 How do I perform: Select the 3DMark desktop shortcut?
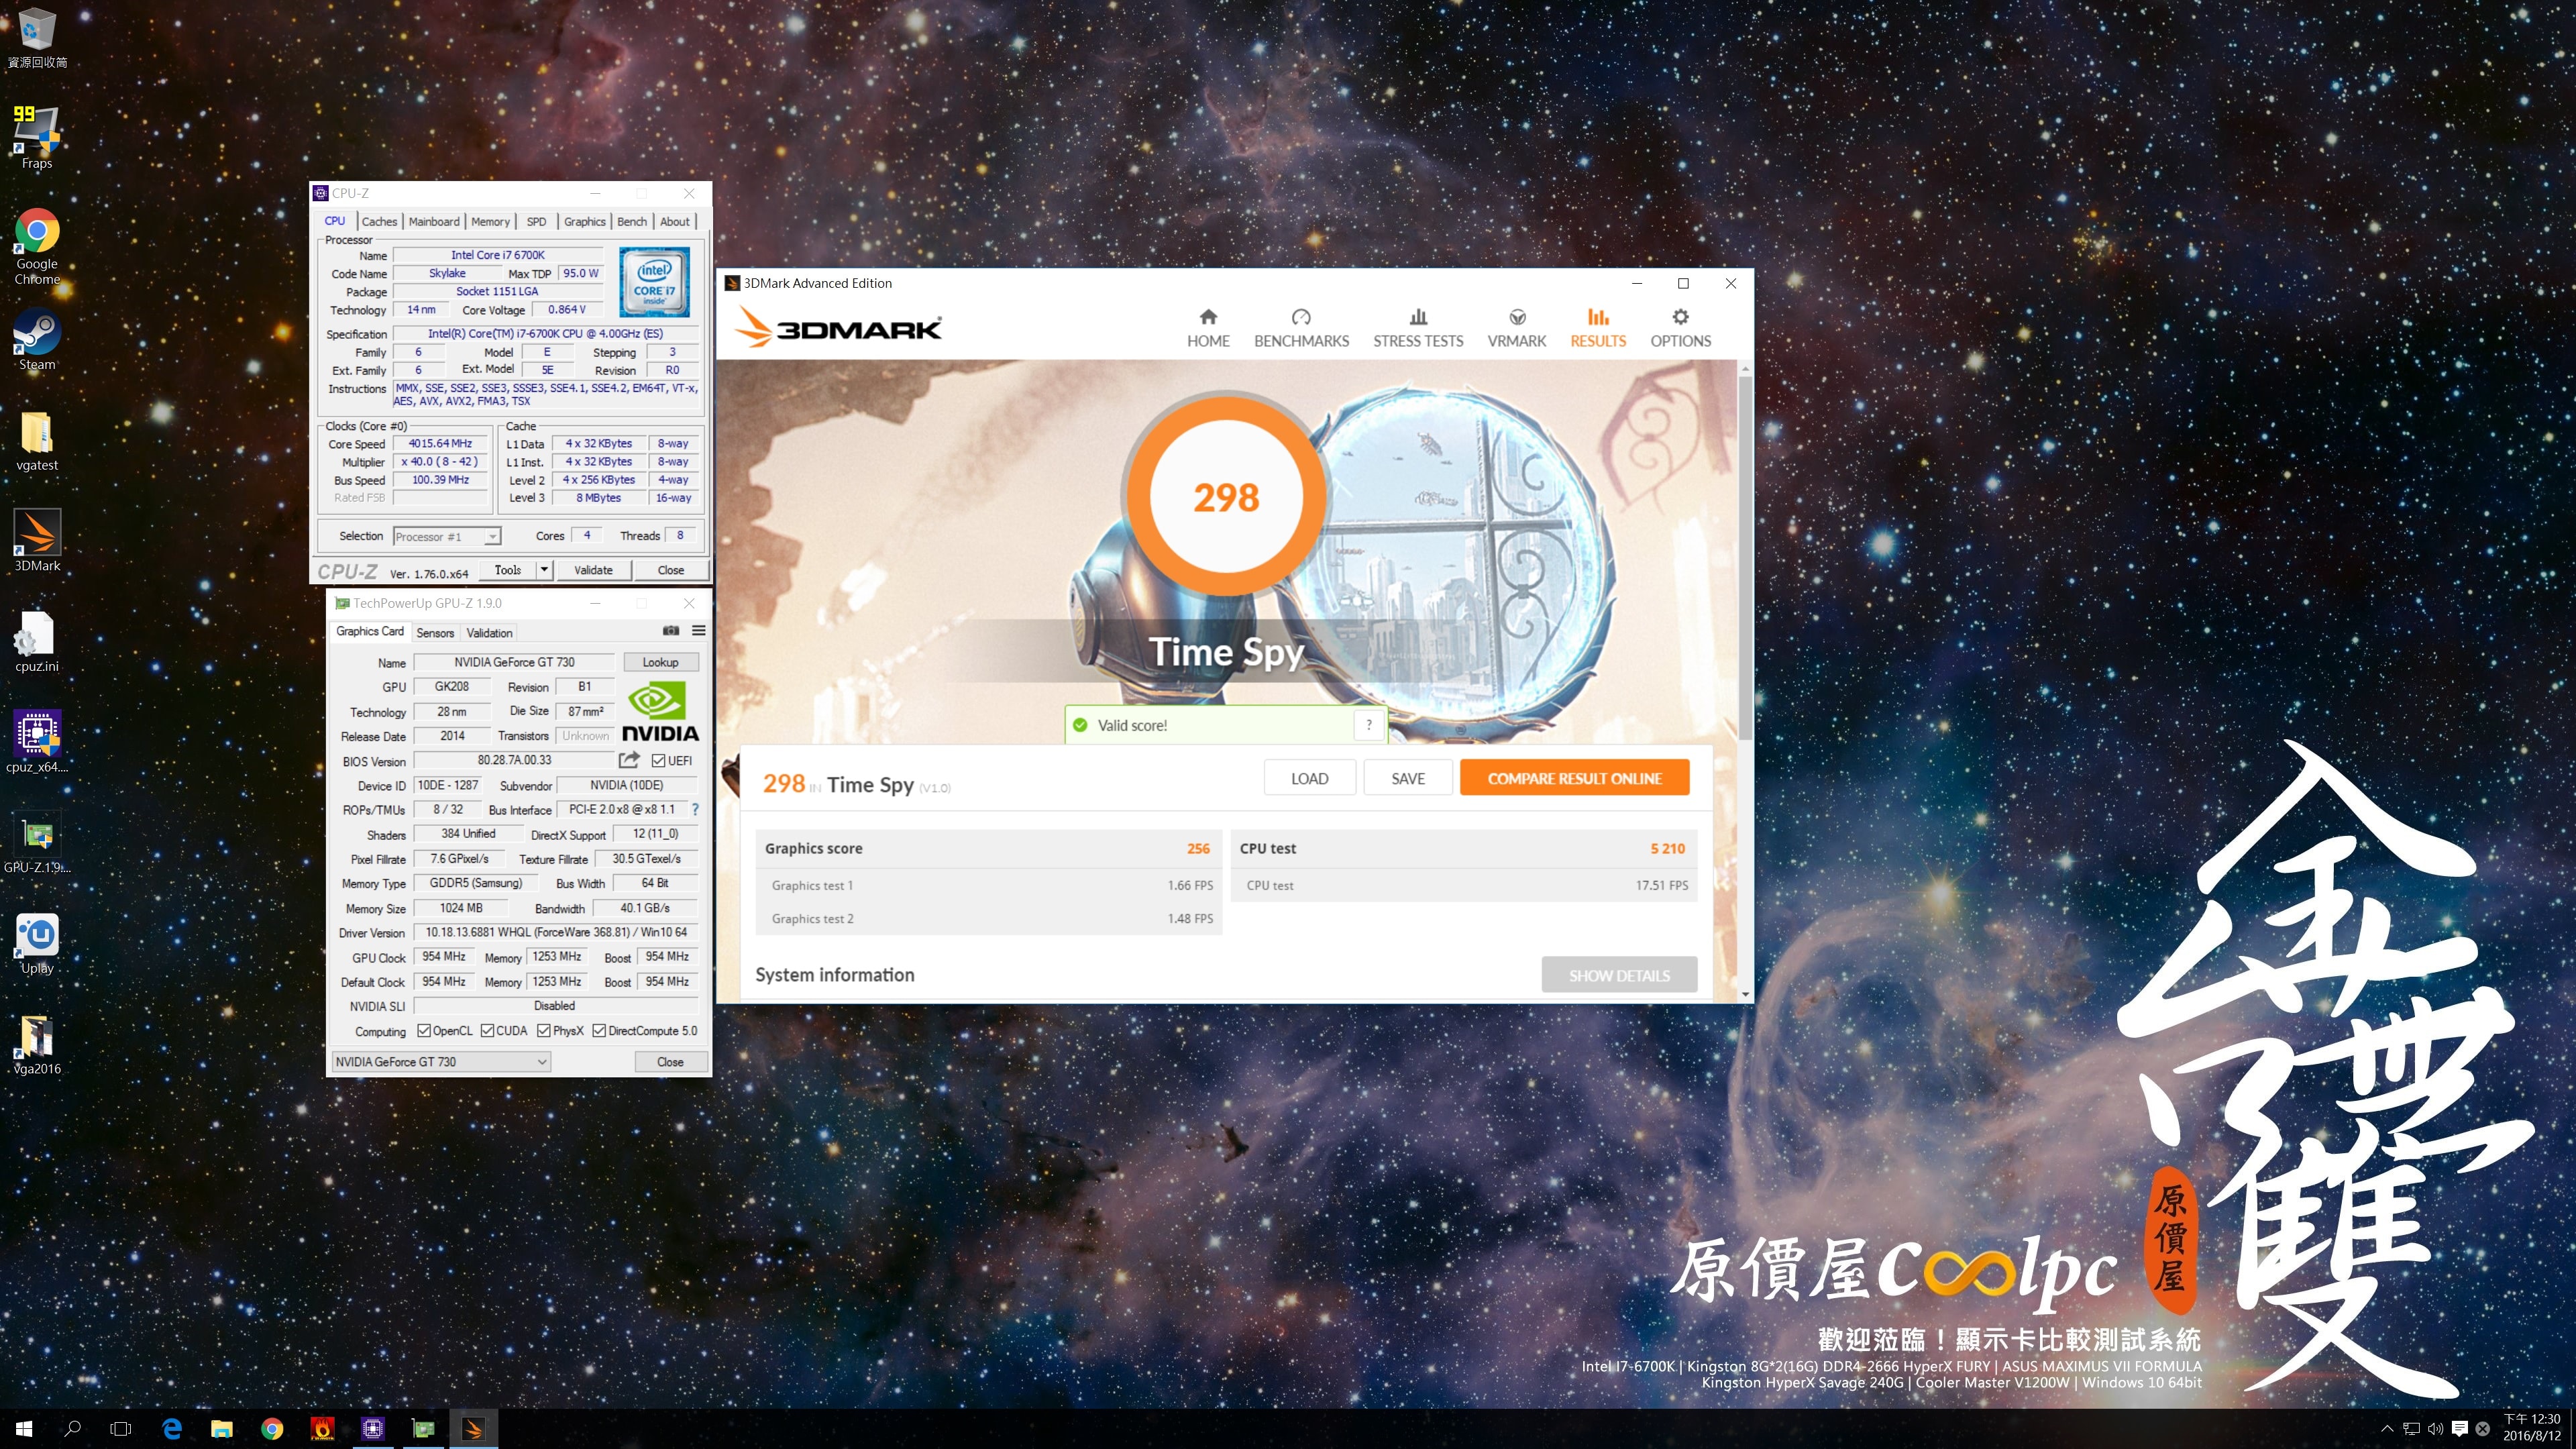click(x=37, y=540)
